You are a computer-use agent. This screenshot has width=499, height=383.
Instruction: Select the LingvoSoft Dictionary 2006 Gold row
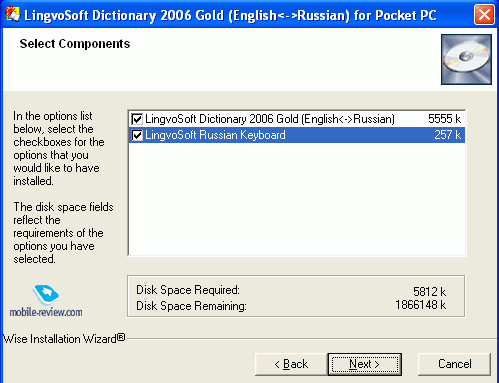(x=296, y=119)
